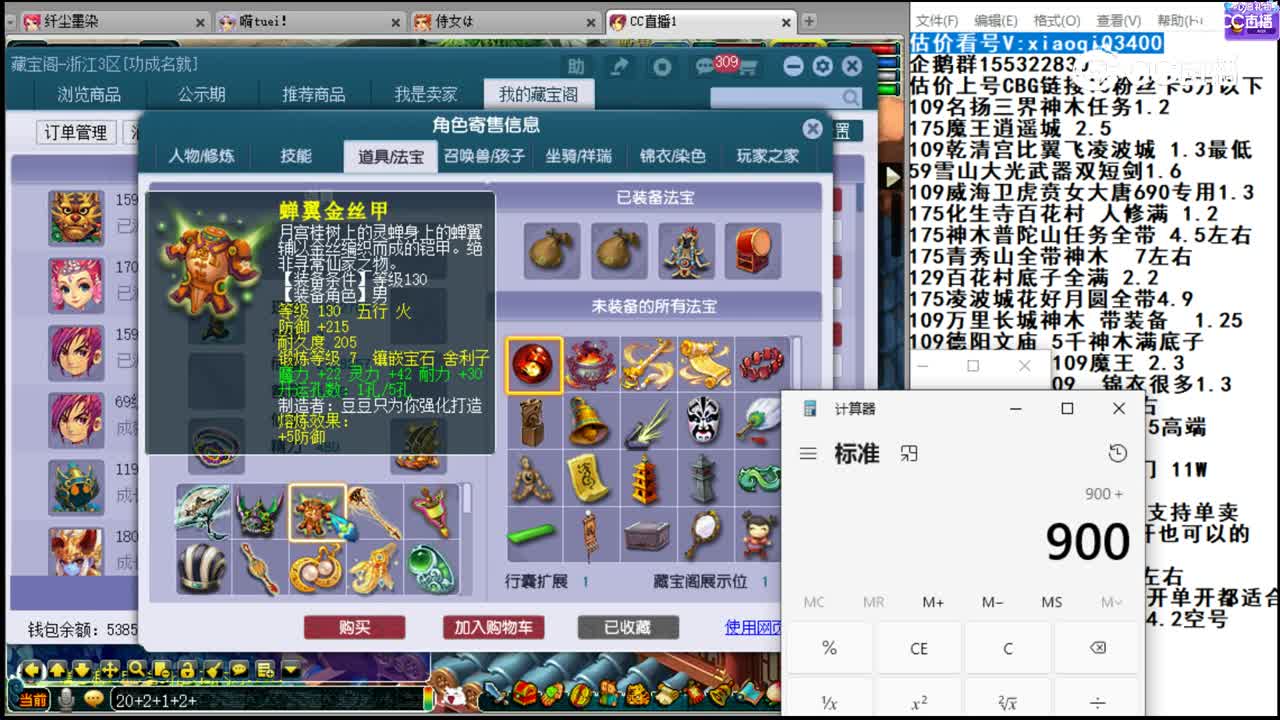The height and width of the screenshot is (720, 1280).
Task: Open 查看(V) menu in Notepad
Action: (x=1118, y=20)
